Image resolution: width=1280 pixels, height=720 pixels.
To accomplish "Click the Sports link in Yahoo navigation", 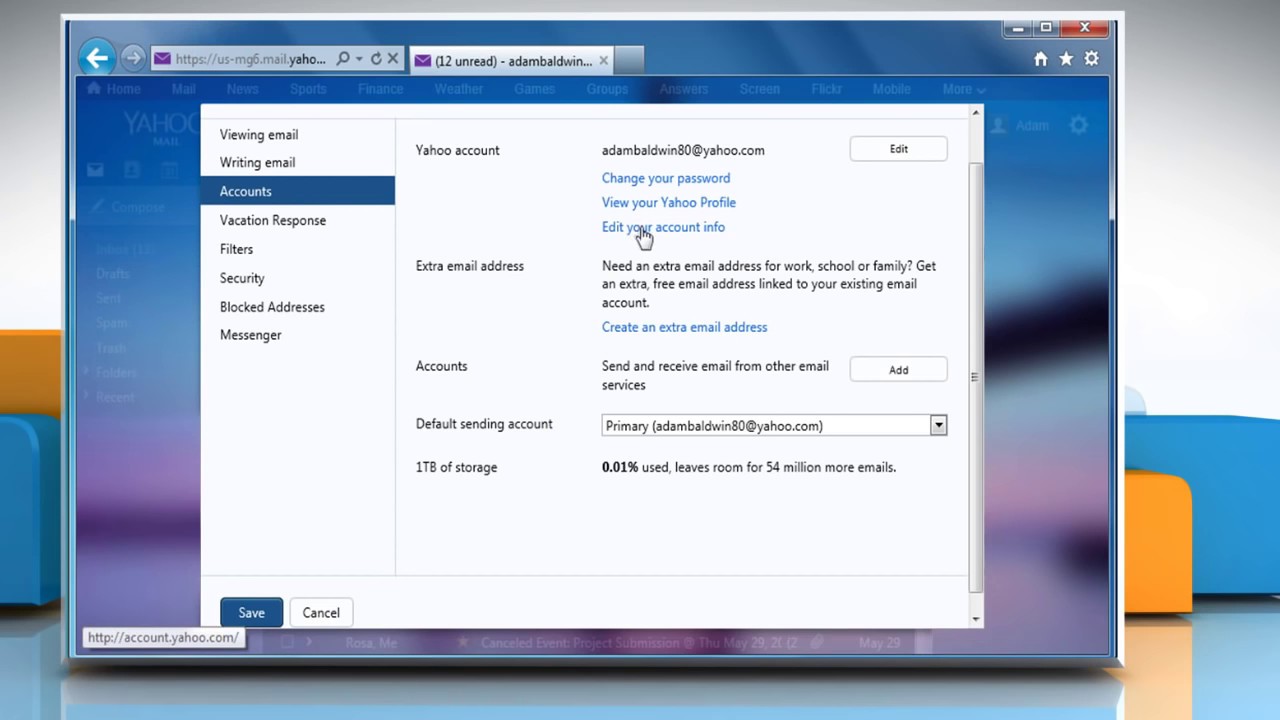I will (308, 89).
